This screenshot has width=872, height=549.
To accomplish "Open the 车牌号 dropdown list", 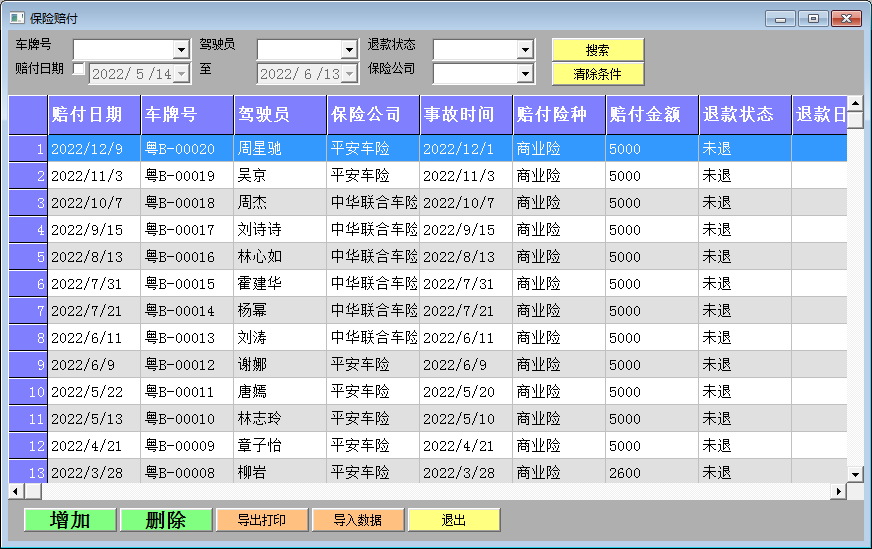I will point(181,50).
